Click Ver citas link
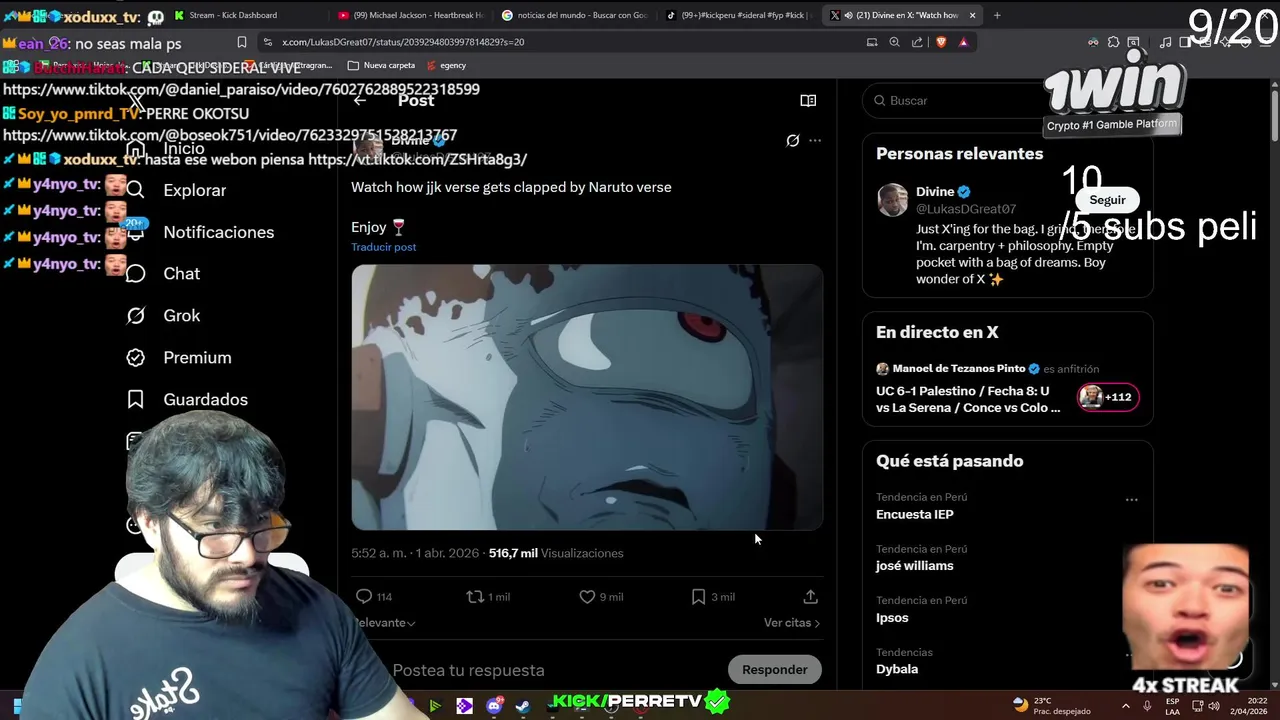 pos(791,622)
